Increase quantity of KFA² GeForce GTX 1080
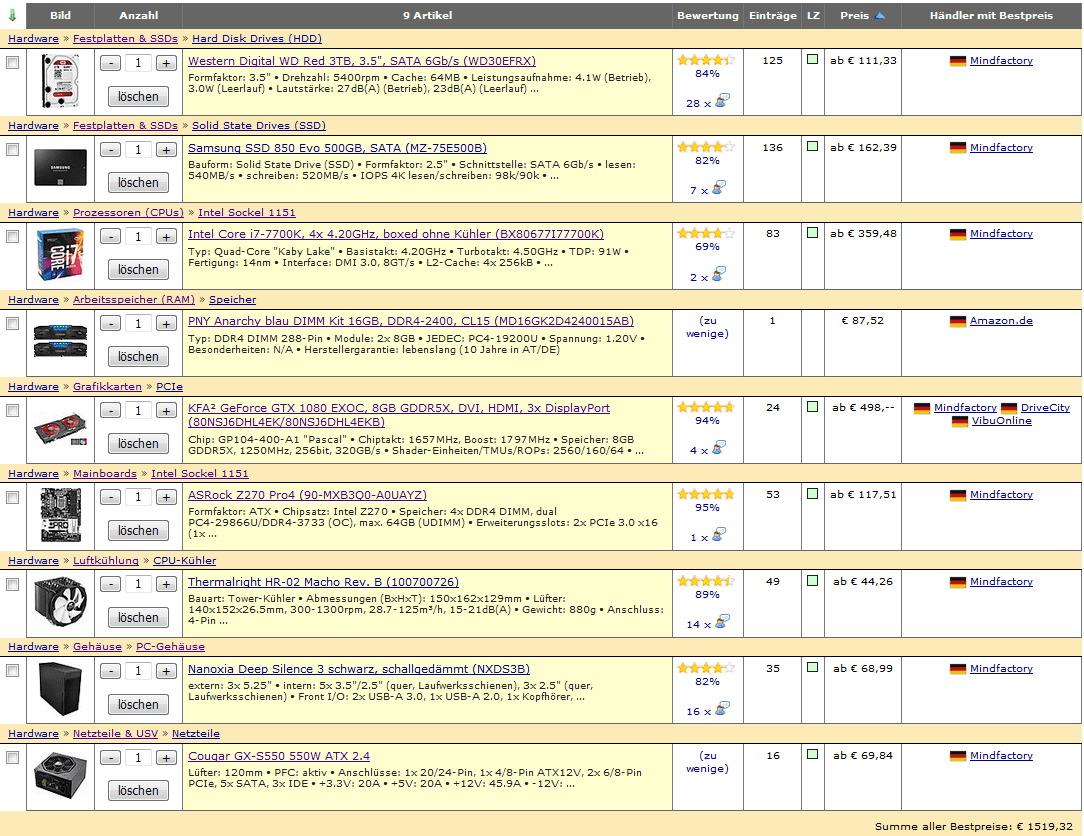1084x836 pixels. pyautogui.click(x=166, y=411)
